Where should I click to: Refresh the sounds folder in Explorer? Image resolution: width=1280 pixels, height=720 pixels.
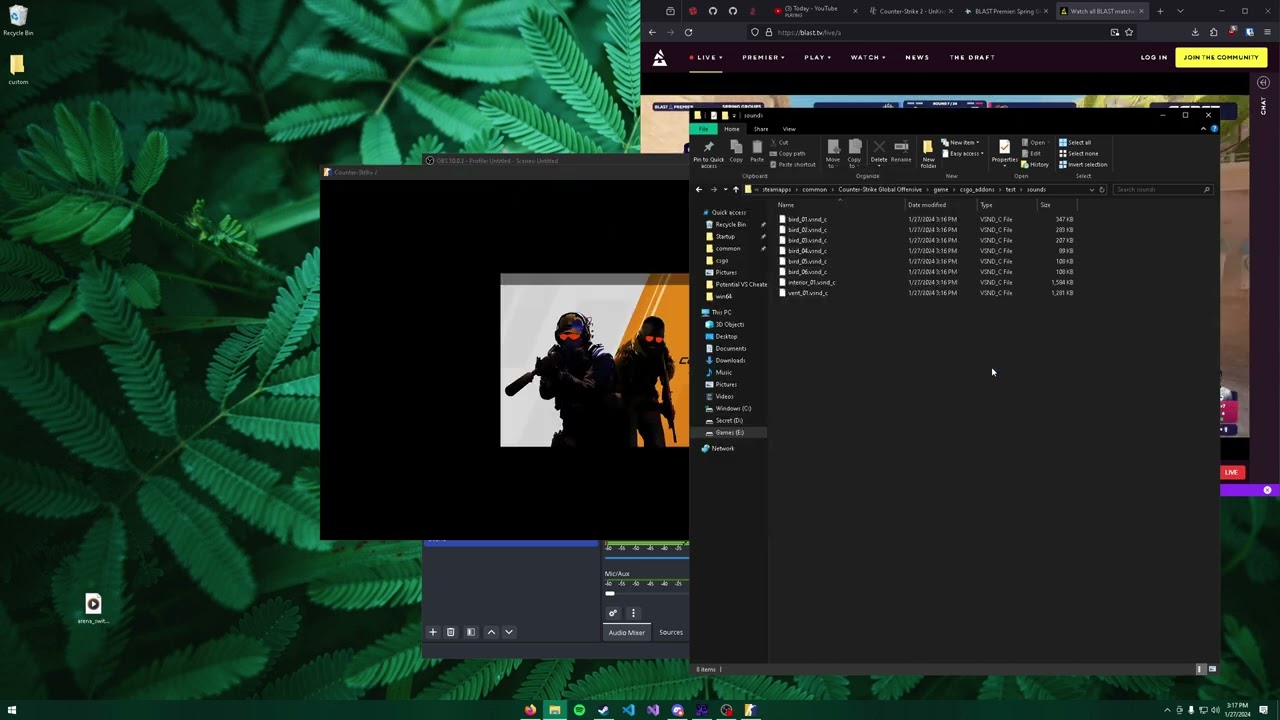click(x=1102, y=190)
